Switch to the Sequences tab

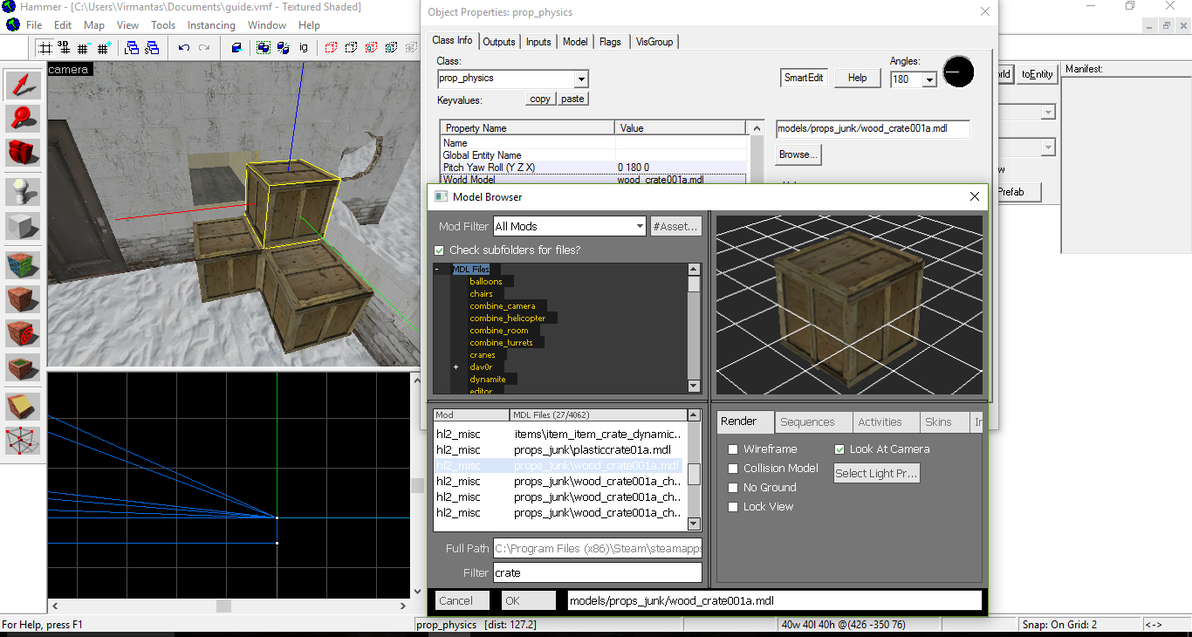[806, 422]
